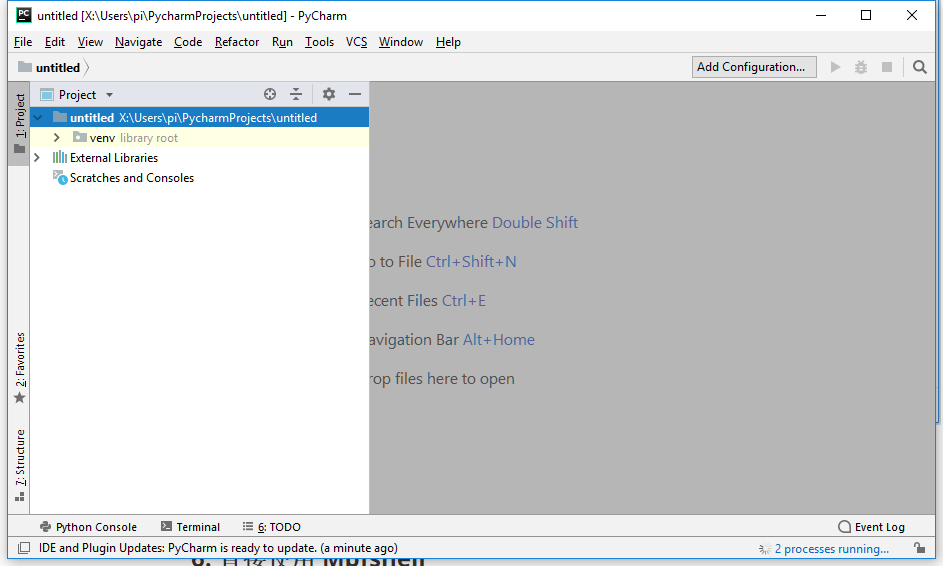The height and width of the screenshot is (566, 943).
Task: Click the Add Configuration... button
Action: click(751, 67)
